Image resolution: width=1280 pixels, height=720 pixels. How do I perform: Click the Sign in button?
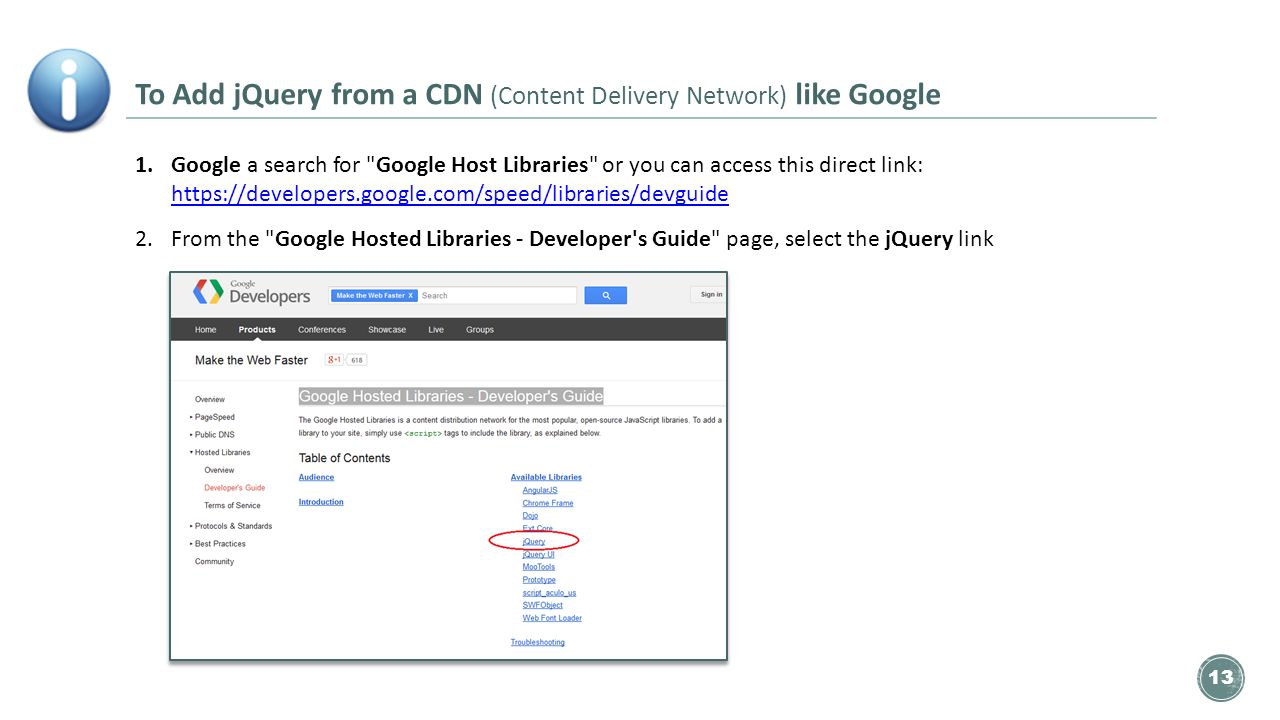point(709,294)
